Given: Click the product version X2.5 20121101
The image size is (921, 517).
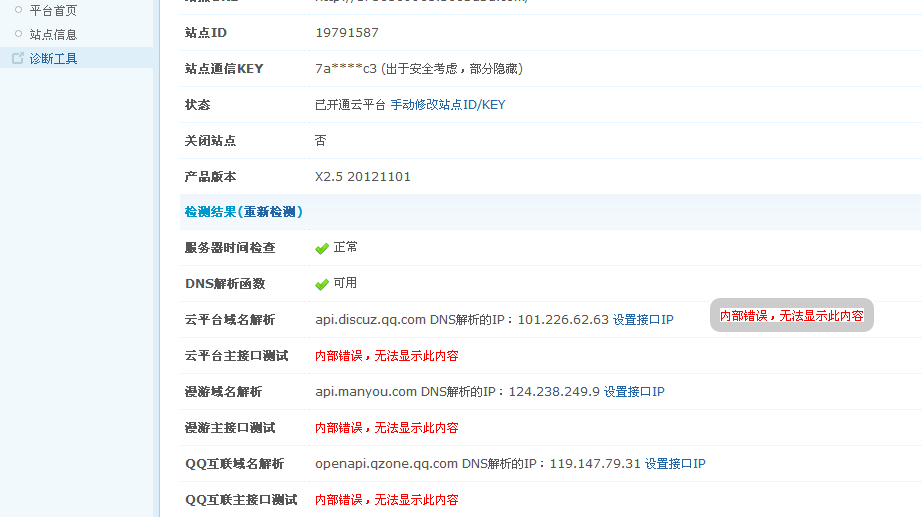Looking at the screenshot, I should point(363,177).
